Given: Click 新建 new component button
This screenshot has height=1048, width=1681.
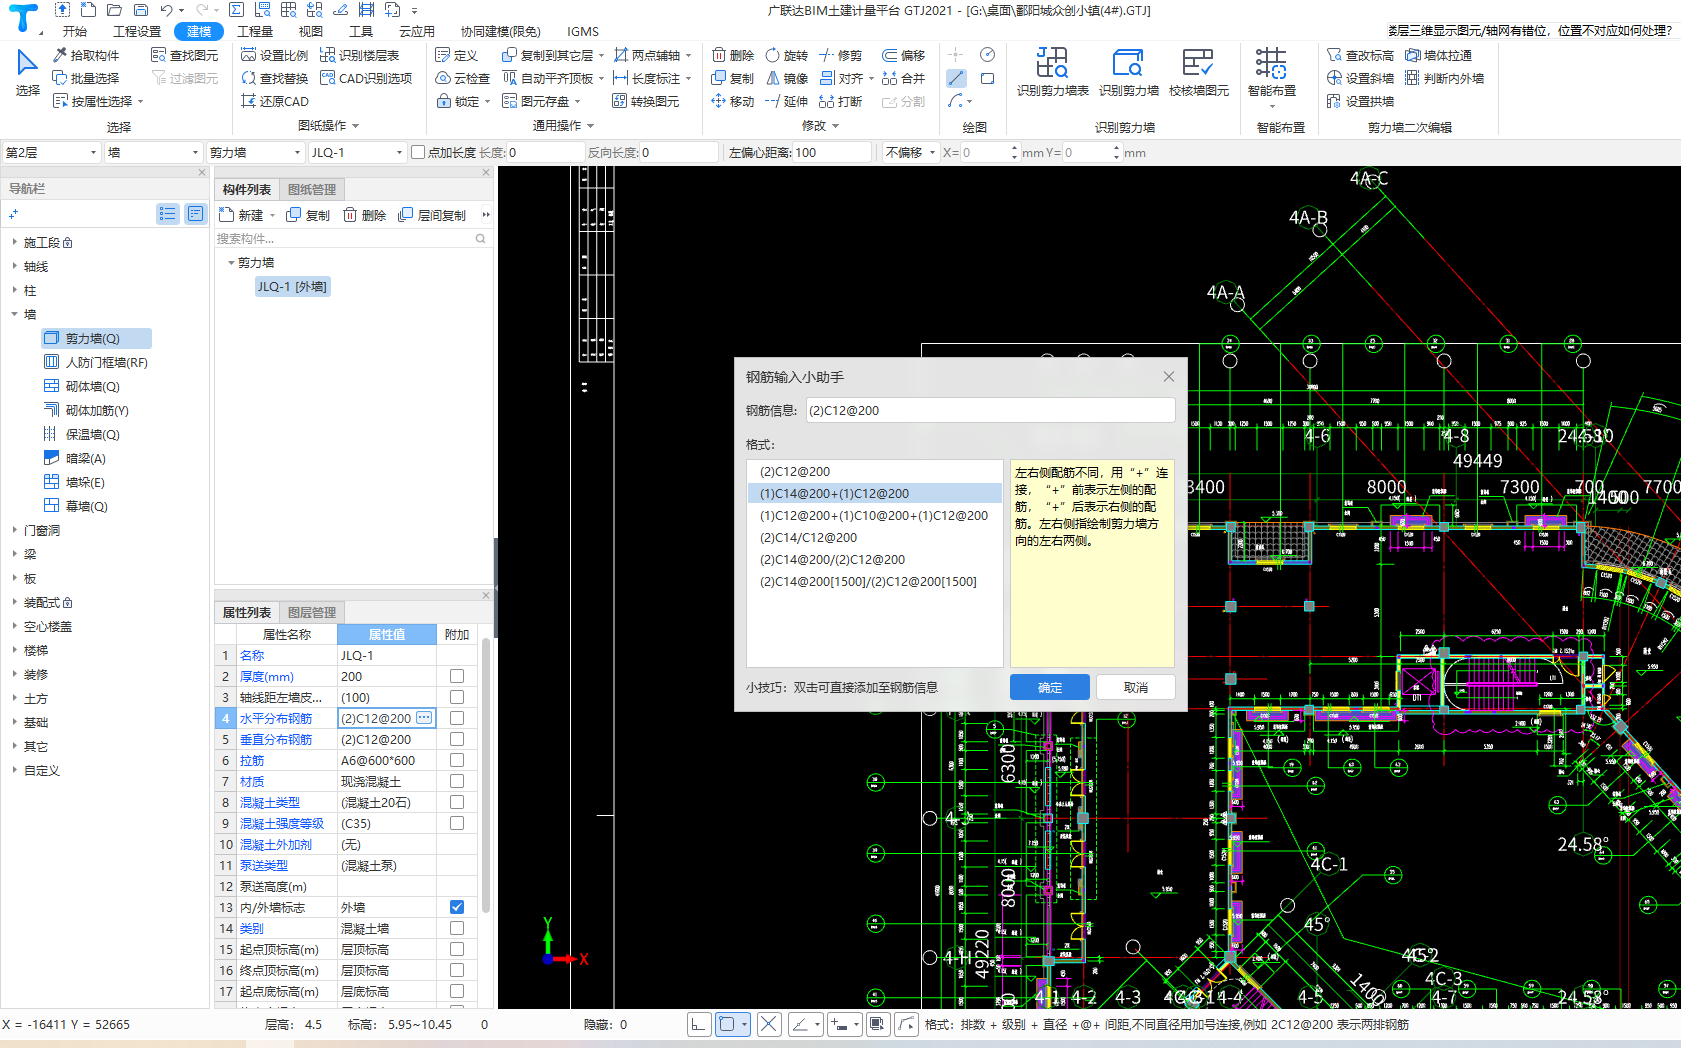Looking at the screenshot, I should point(241,215).
